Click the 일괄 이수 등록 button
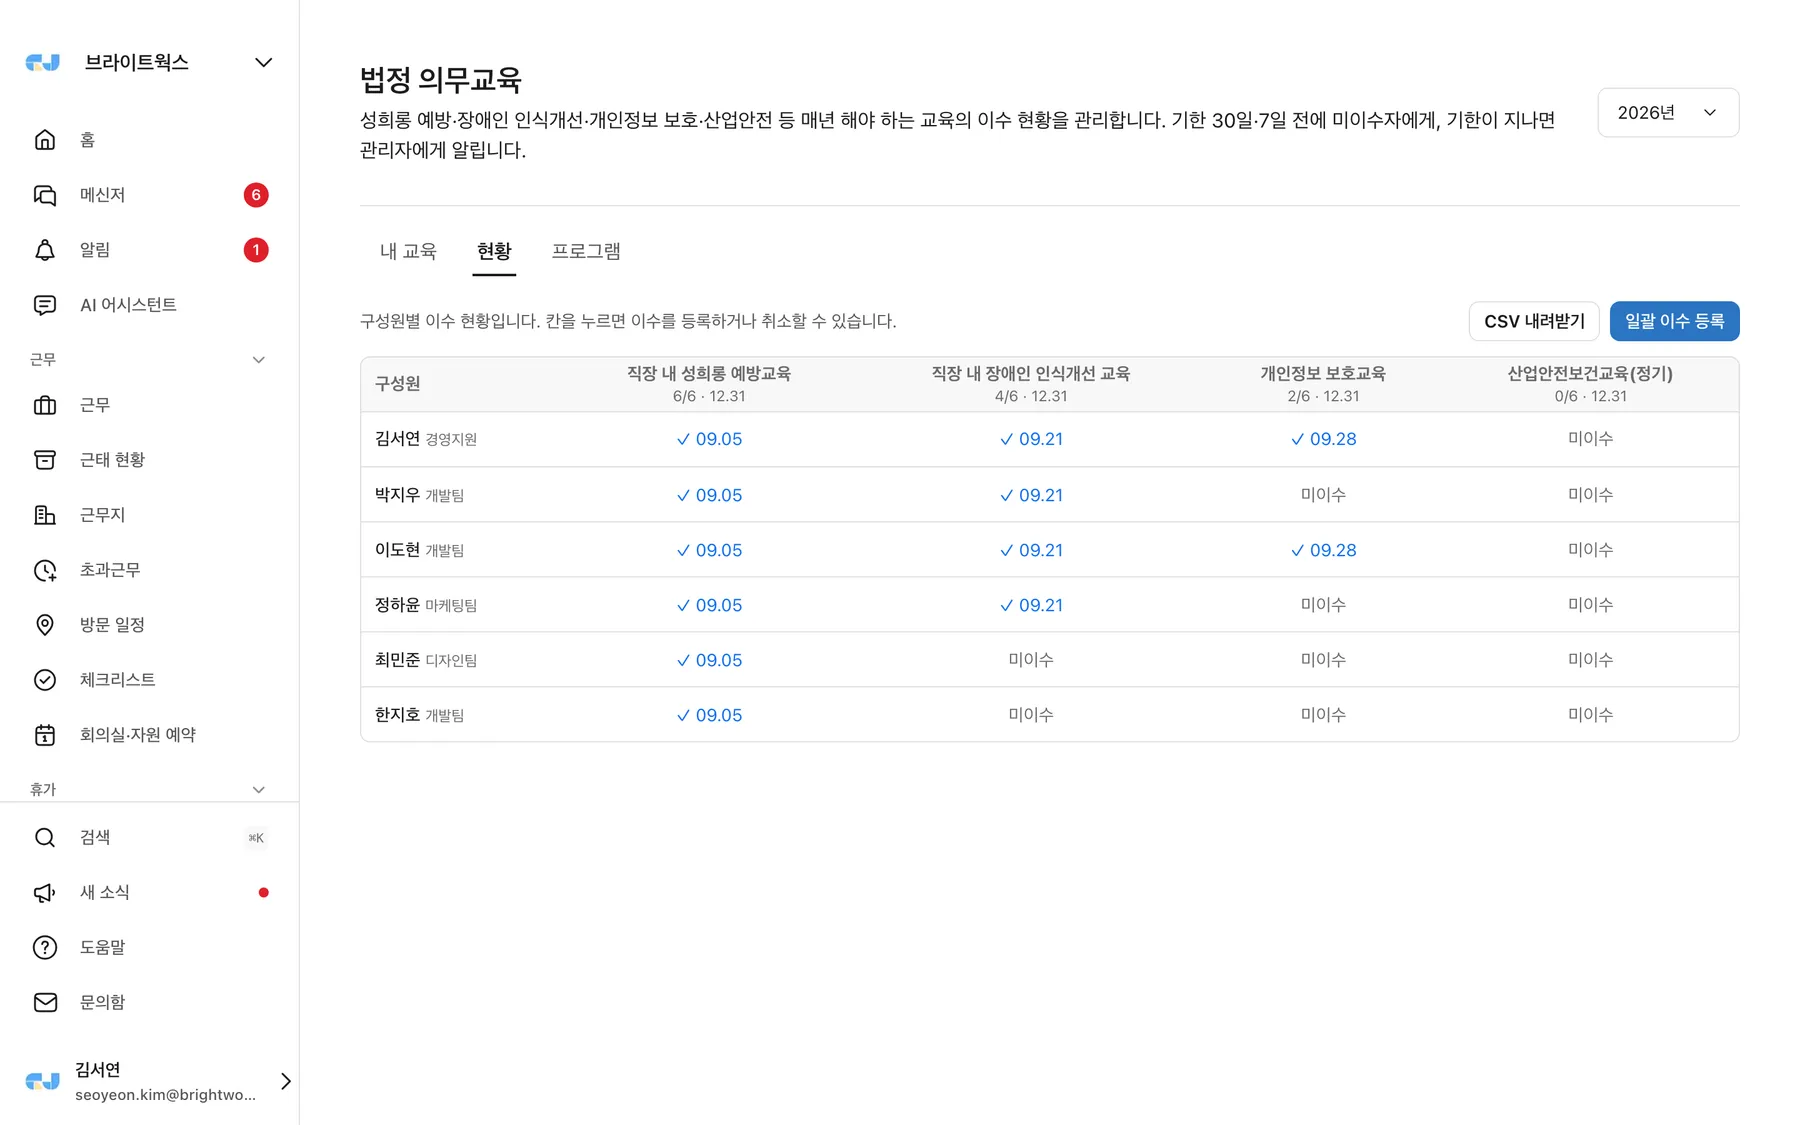 (1674, 321)
